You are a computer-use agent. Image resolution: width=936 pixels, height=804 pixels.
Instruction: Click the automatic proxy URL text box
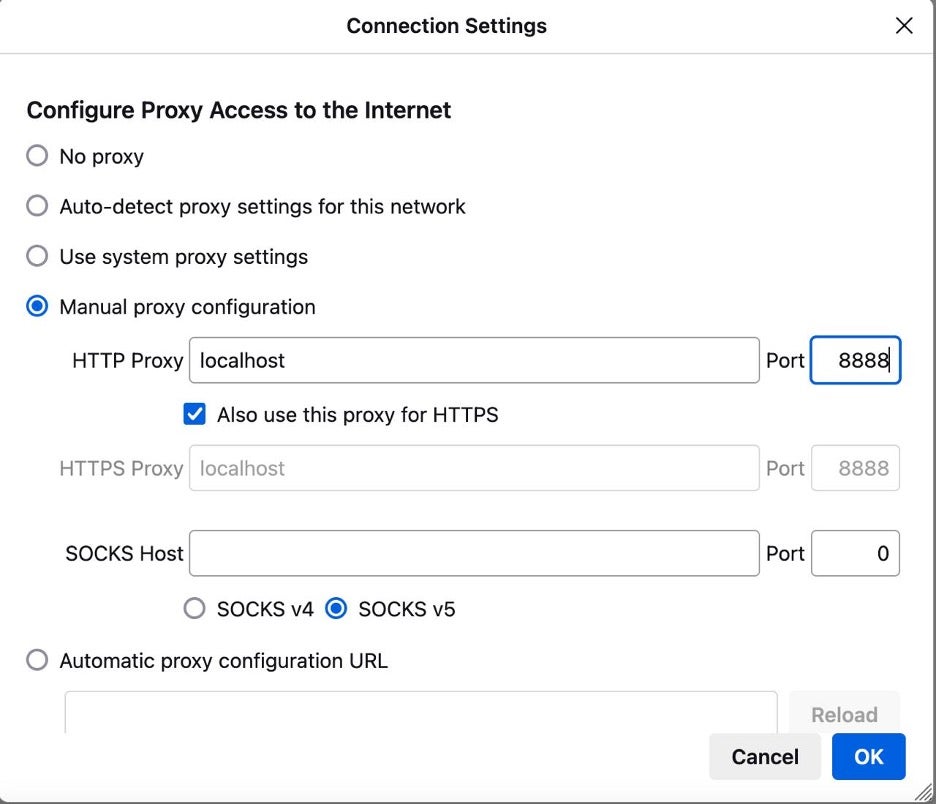(x=421, y=713)
